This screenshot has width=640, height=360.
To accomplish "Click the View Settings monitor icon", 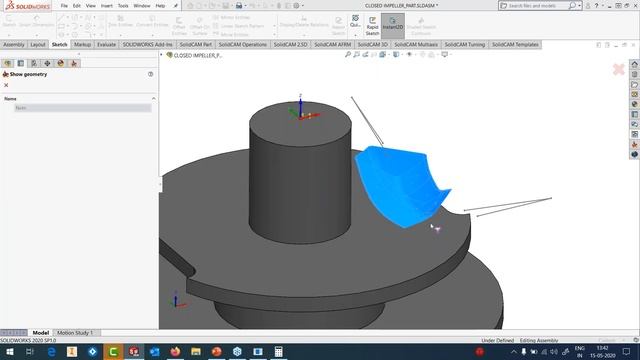I will coord(444,54).
